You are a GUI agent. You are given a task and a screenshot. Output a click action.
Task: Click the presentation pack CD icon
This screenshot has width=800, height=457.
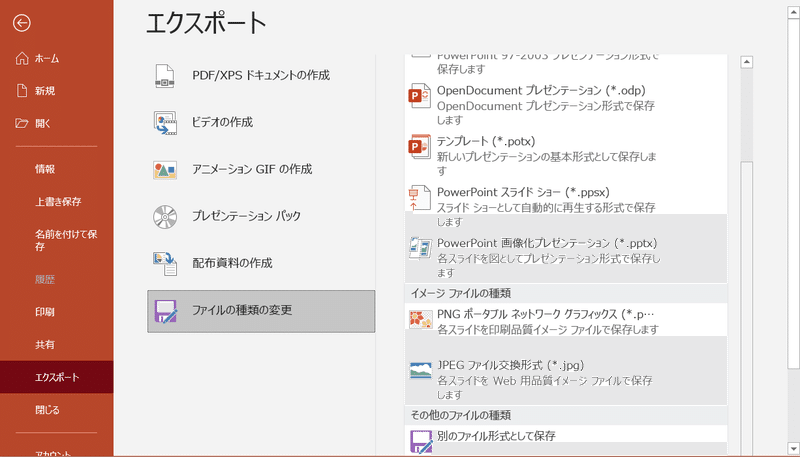click(165, 217)
